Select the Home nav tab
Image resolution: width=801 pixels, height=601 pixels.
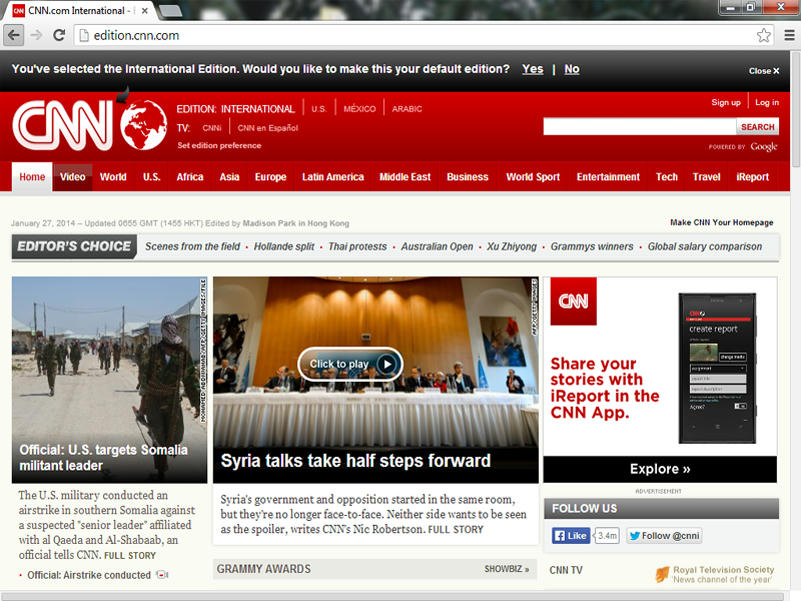coord(32,177)
